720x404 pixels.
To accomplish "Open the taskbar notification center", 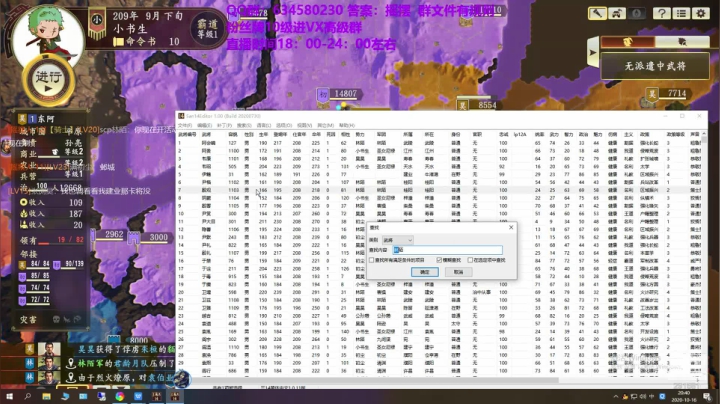I will click(708, 396).
